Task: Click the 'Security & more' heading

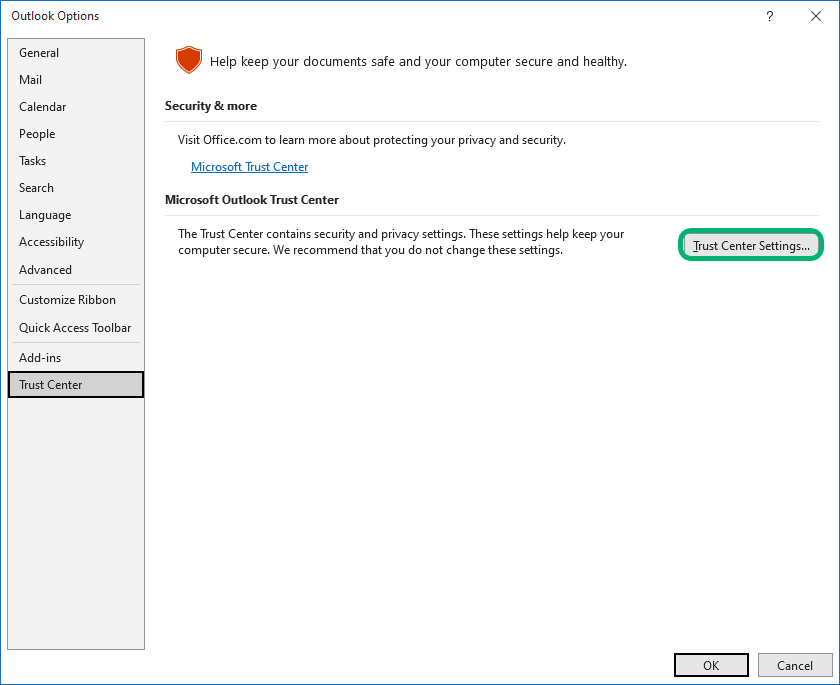Action: 211,106
